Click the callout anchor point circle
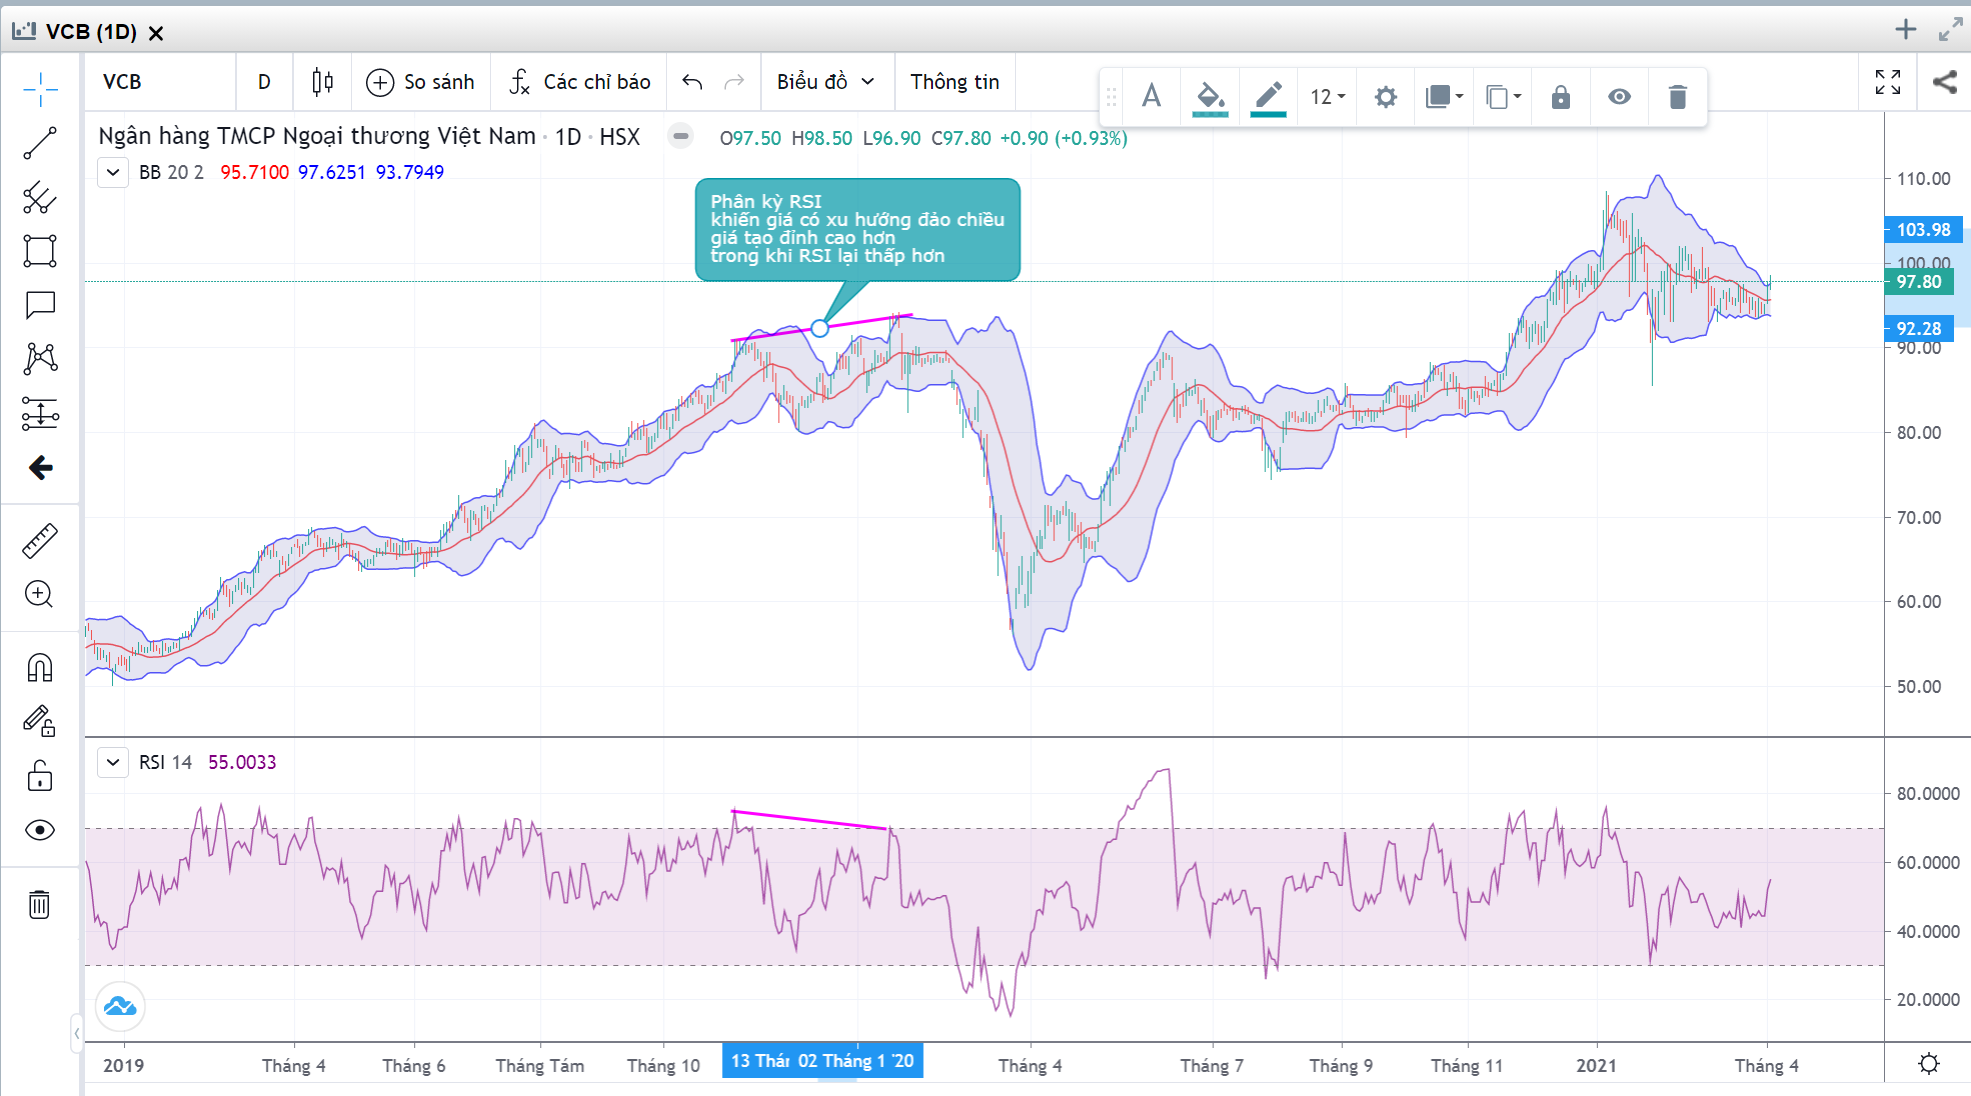The height and width of the screenshot is (1096, 1971). 820,328
